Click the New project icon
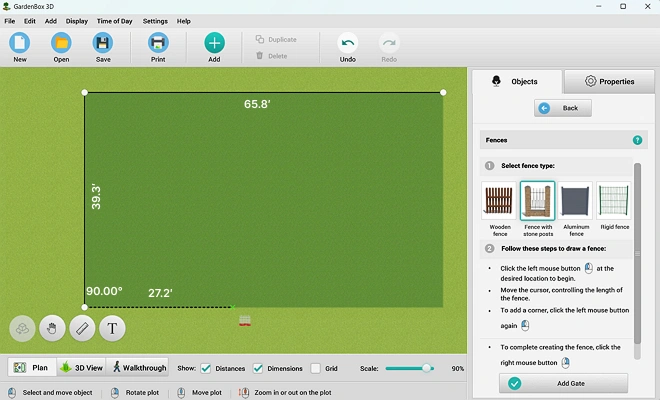This screenshot has width=660, height=400. pyautogui.click(x=20, y=43)
